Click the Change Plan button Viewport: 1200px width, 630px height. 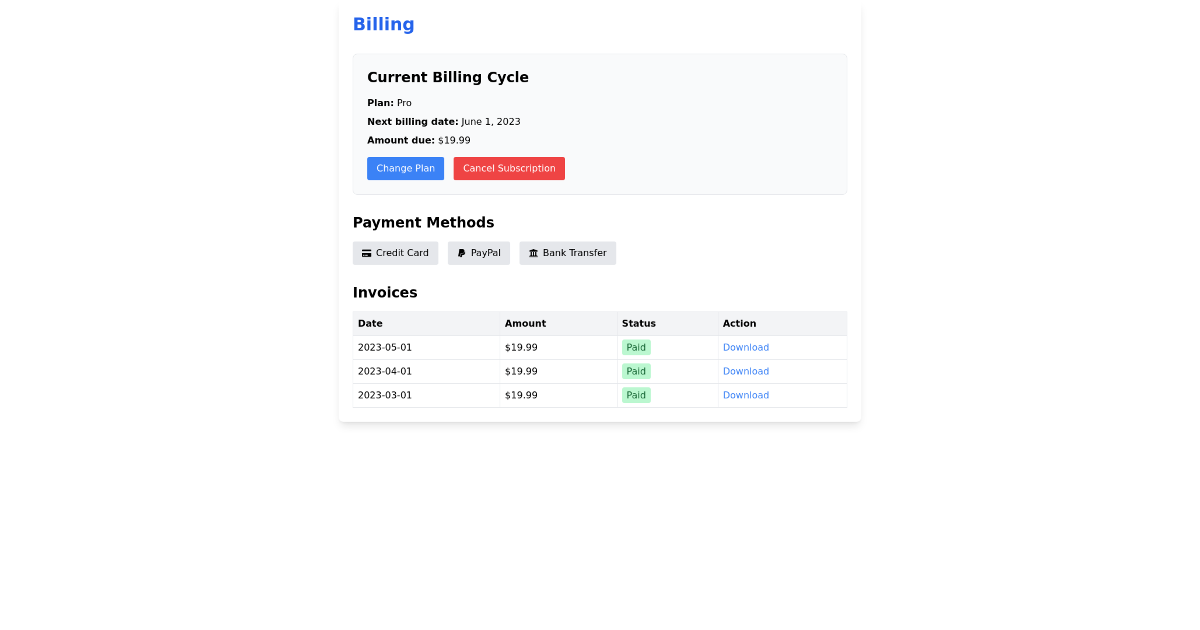pos(405,168)
